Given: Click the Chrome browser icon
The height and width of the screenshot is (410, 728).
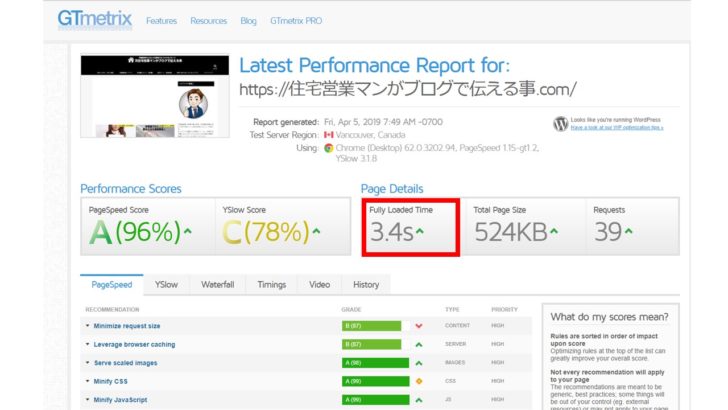Looking at the screenshot, I should pos(329,148).
